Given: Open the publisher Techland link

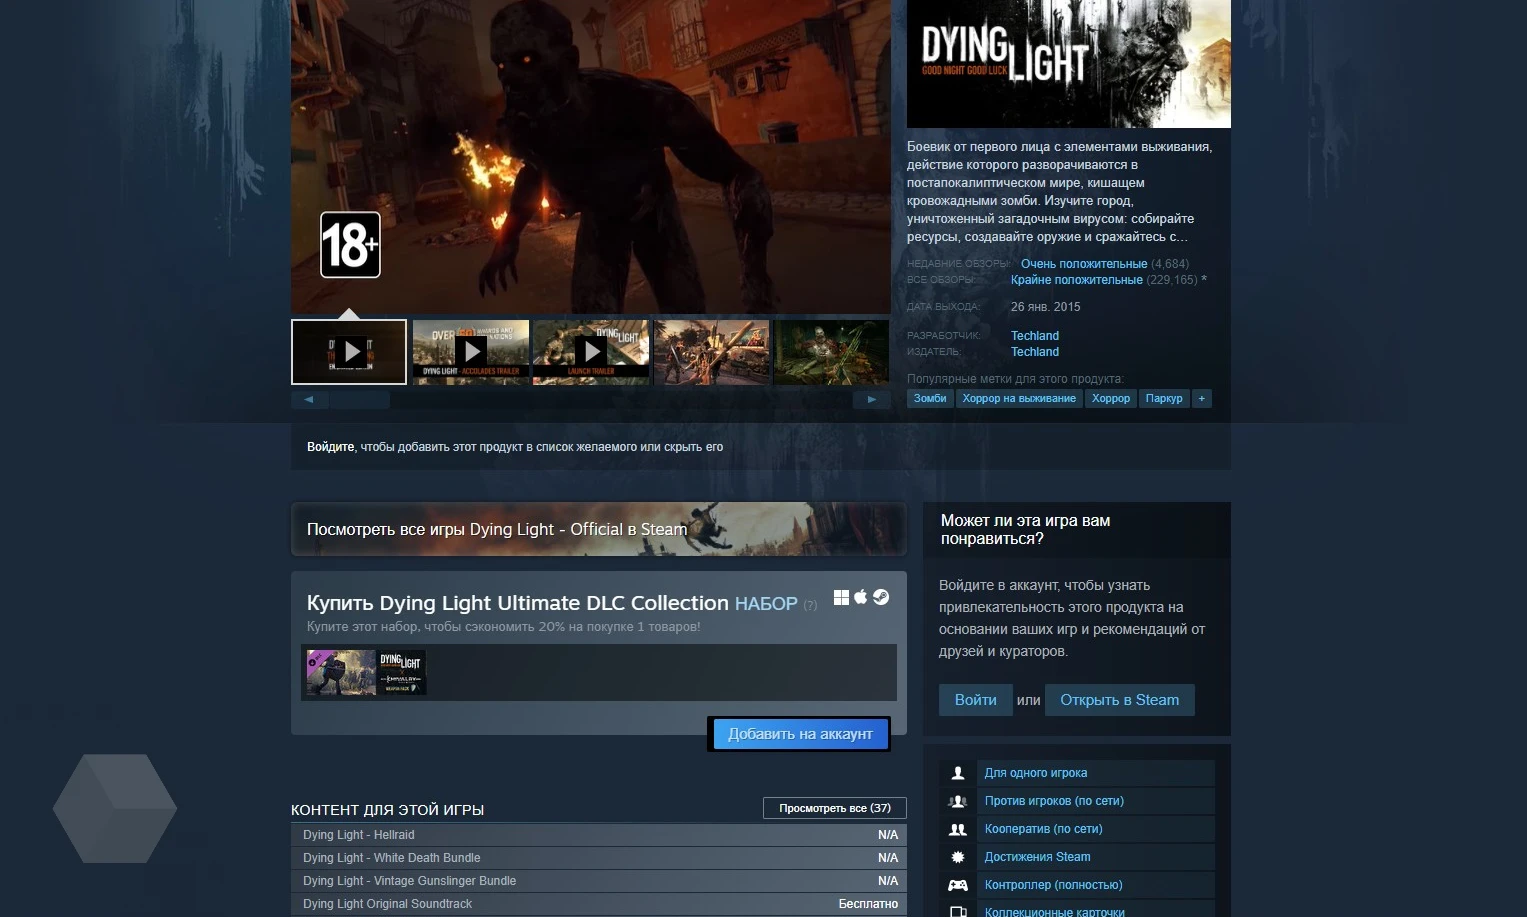Looking at the screenshot, I should pyautogui.click(x=1035, y=352).
